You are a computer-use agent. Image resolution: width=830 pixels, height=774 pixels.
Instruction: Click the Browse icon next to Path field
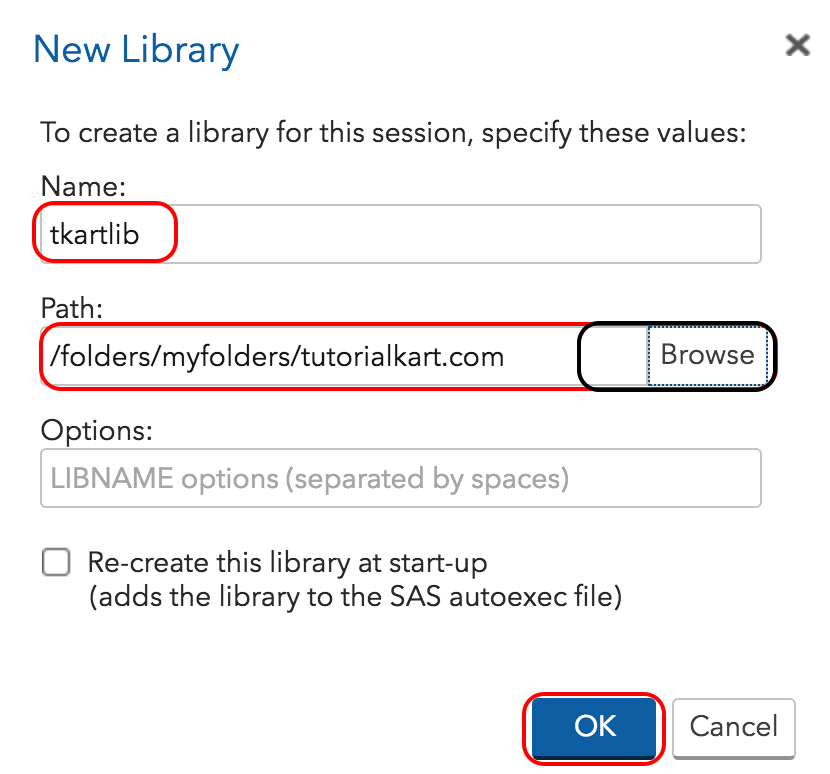click(708, 355)
